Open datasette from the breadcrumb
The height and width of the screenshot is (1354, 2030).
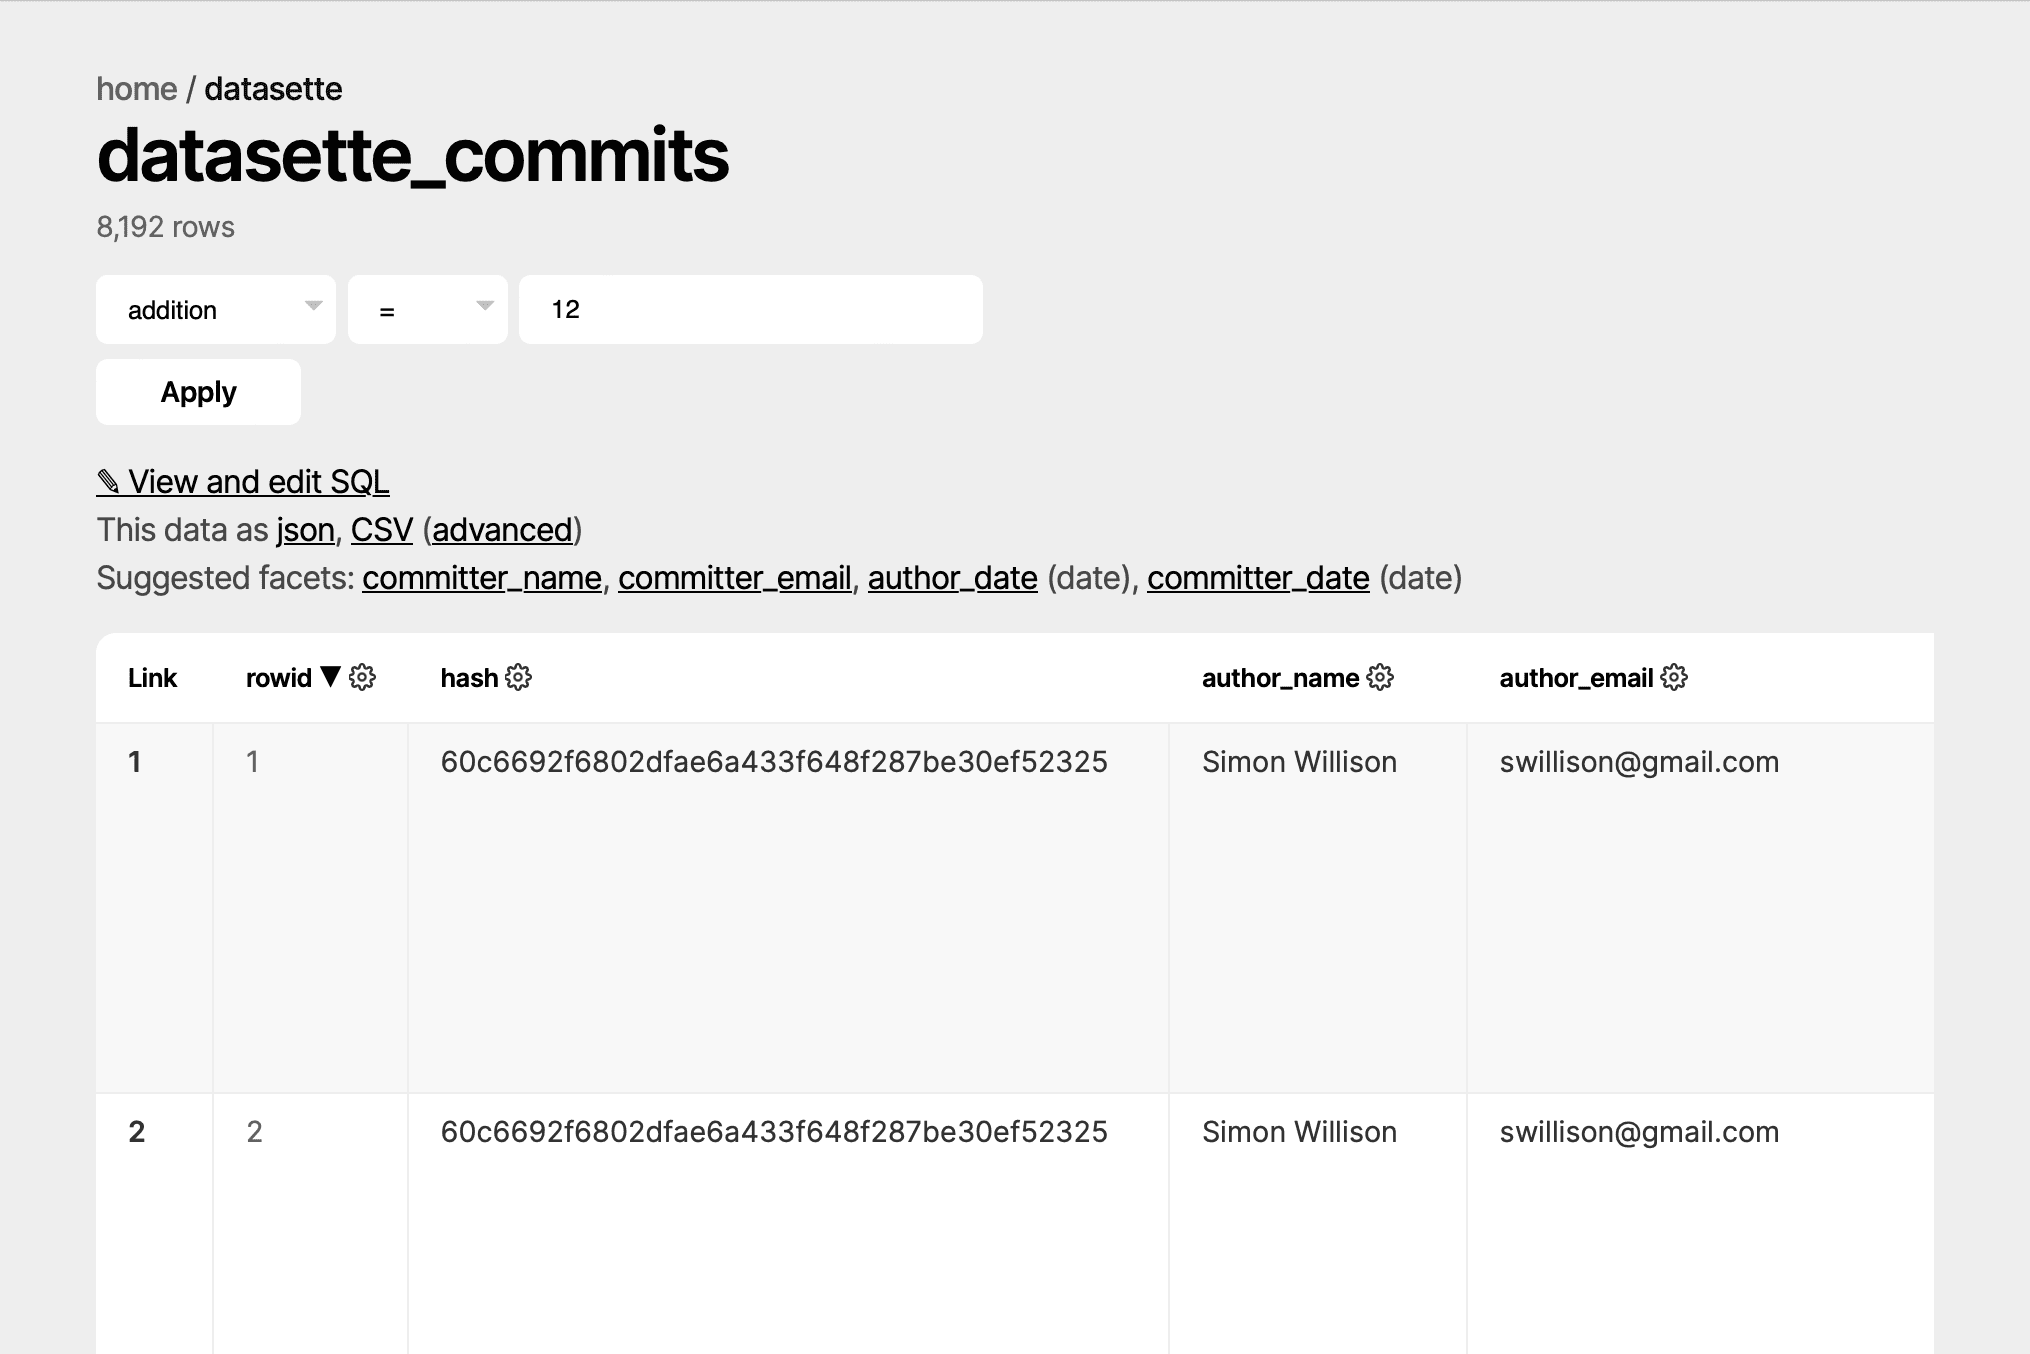[273, 89]
